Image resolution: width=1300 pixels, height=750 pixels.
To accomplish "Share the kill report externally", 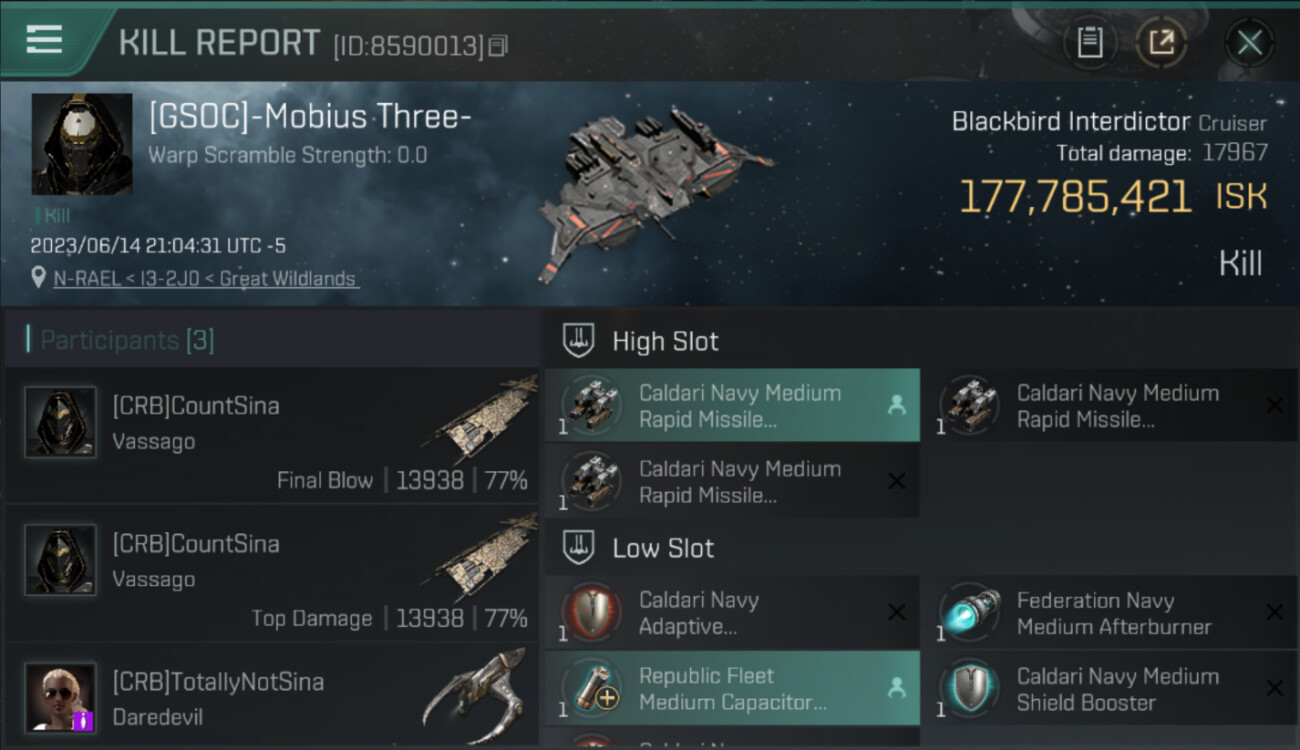I will [x=1161, y=42].
